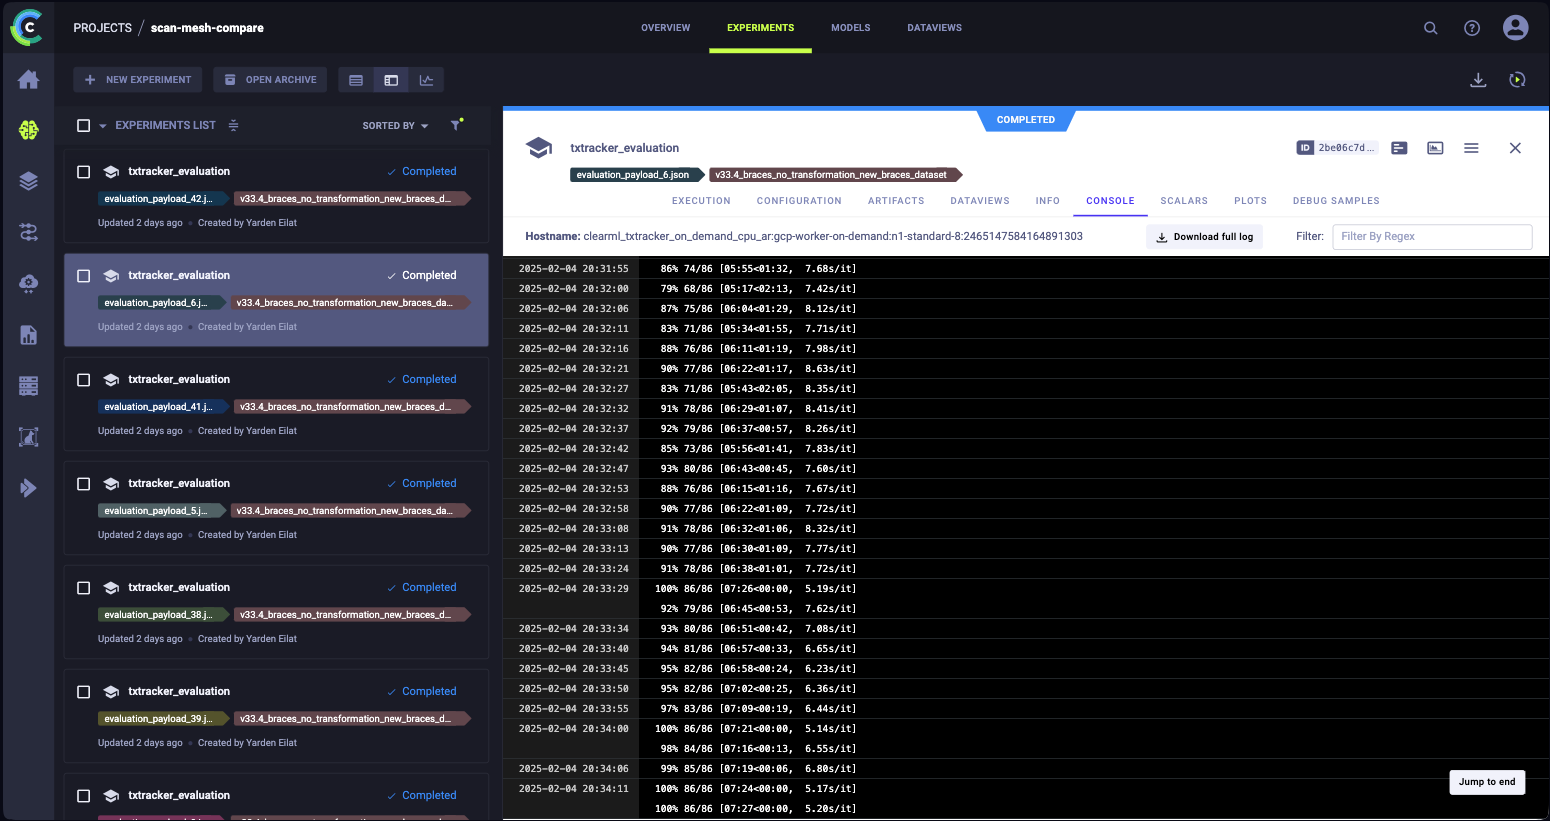Switch to the graph comparison view icon
The width and height of the screenshot is (1550, 821).
426,80
